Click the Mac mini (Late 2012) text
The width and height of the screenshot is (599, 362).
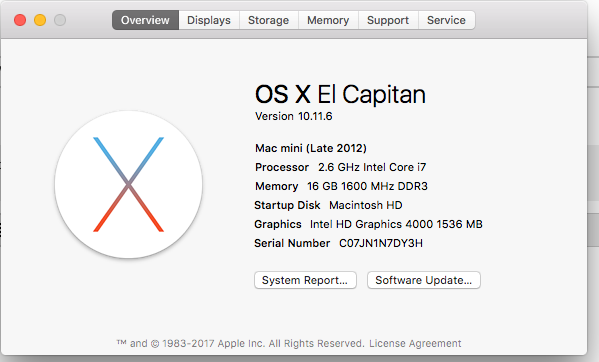[311, 148]
